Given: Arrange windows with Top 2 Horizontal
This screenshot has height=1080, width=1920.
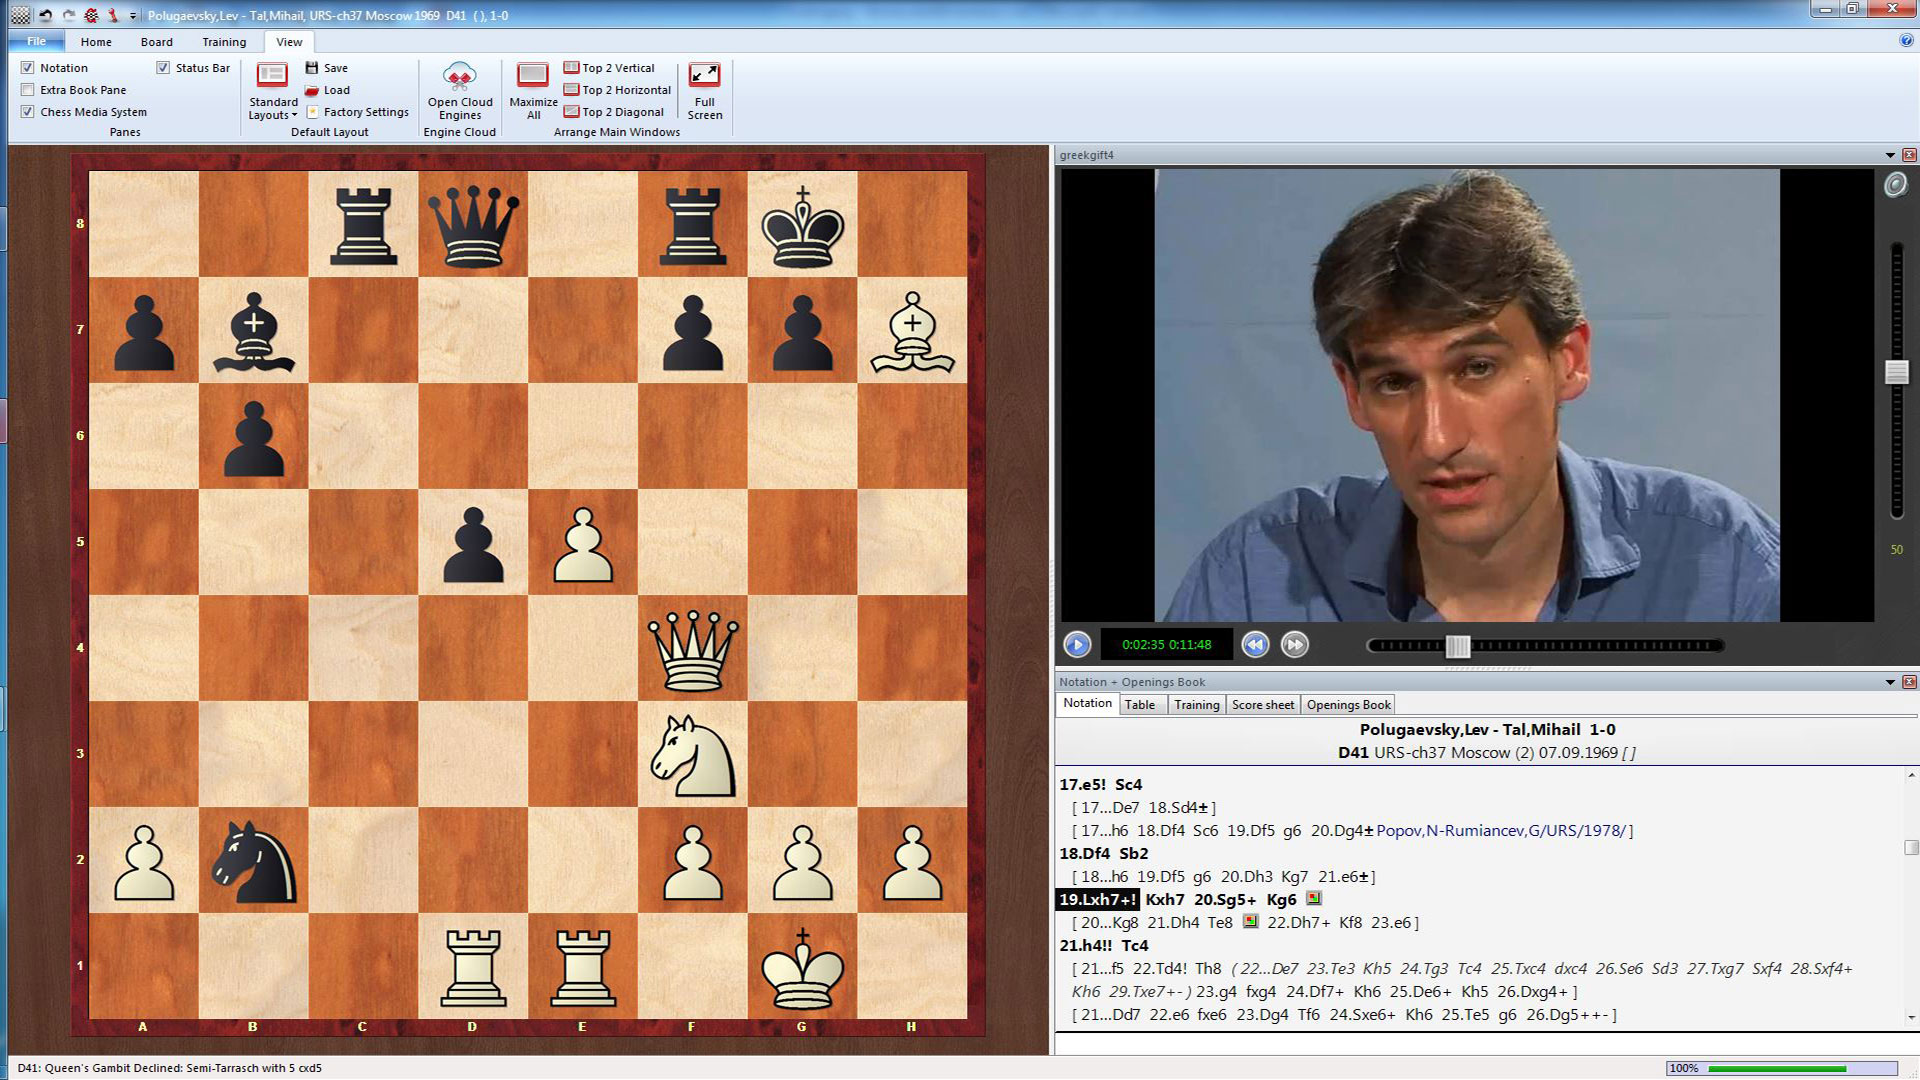Looking at the screenshot, I should click(x=618, y=89).
